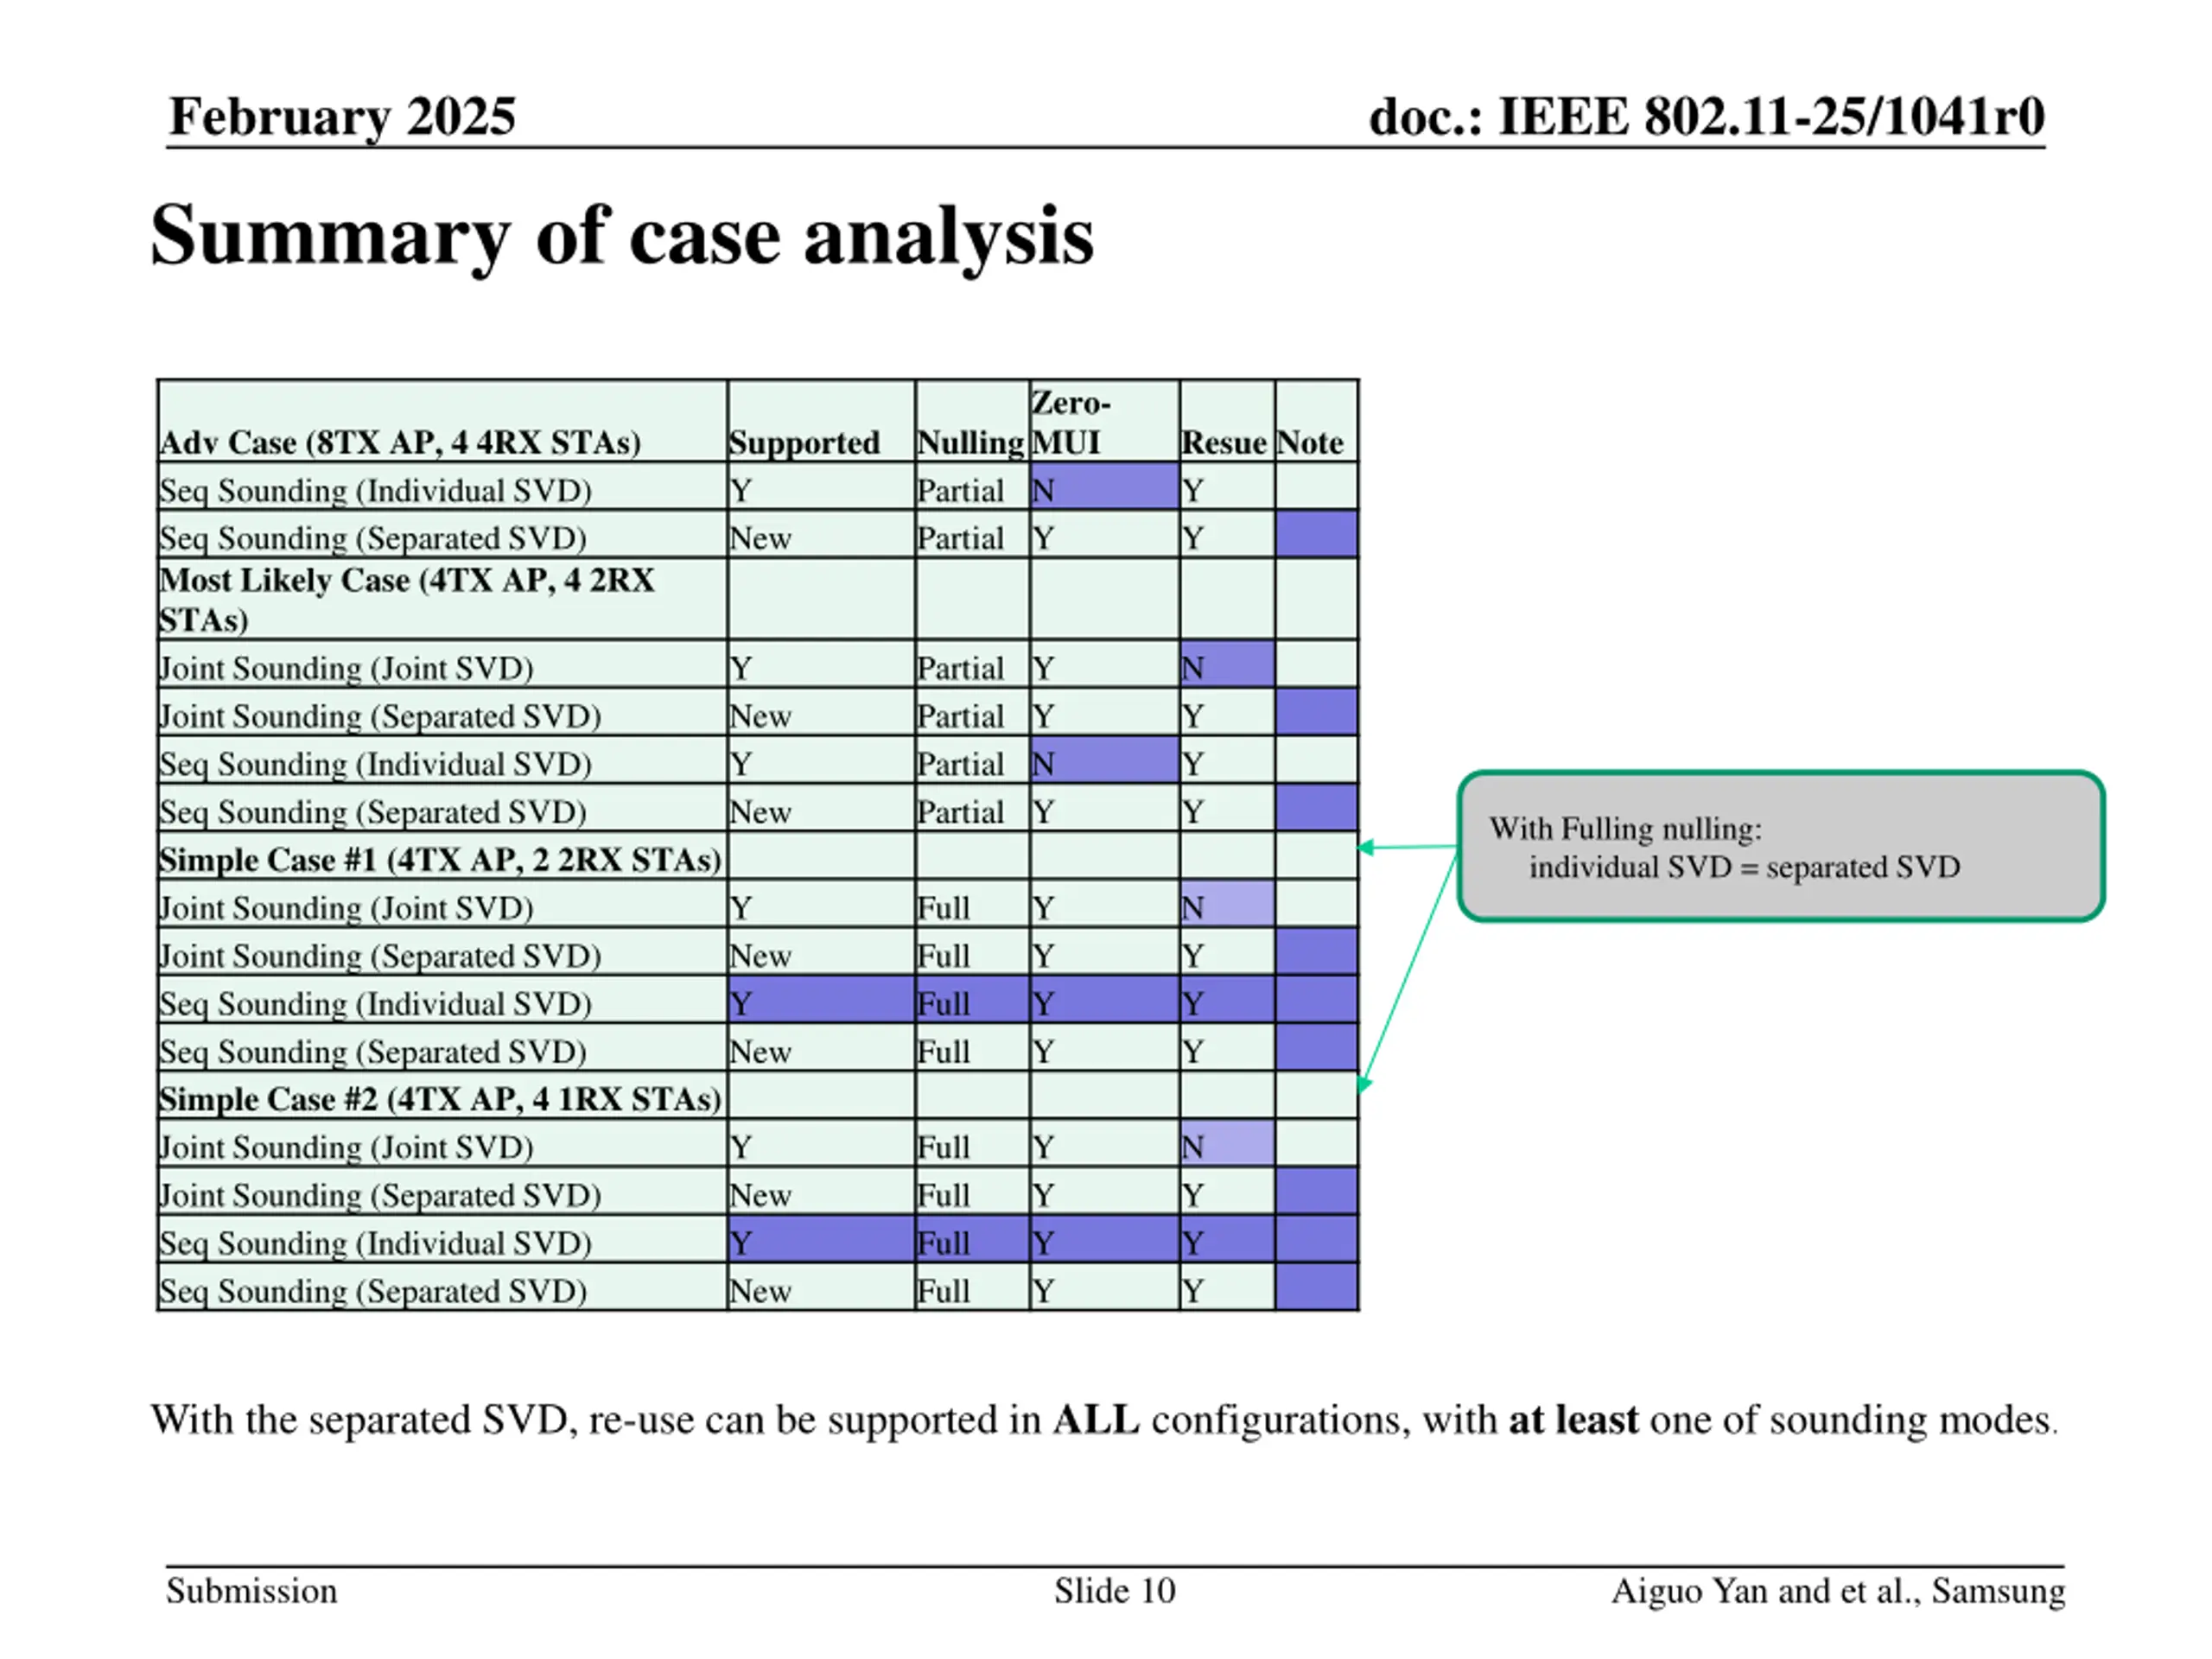The image size is (2212, 1659).
Task: Click the 'Simple Case #1 (4TX AP, 2 2RX STAs)' heading
Action: (440, 860)
